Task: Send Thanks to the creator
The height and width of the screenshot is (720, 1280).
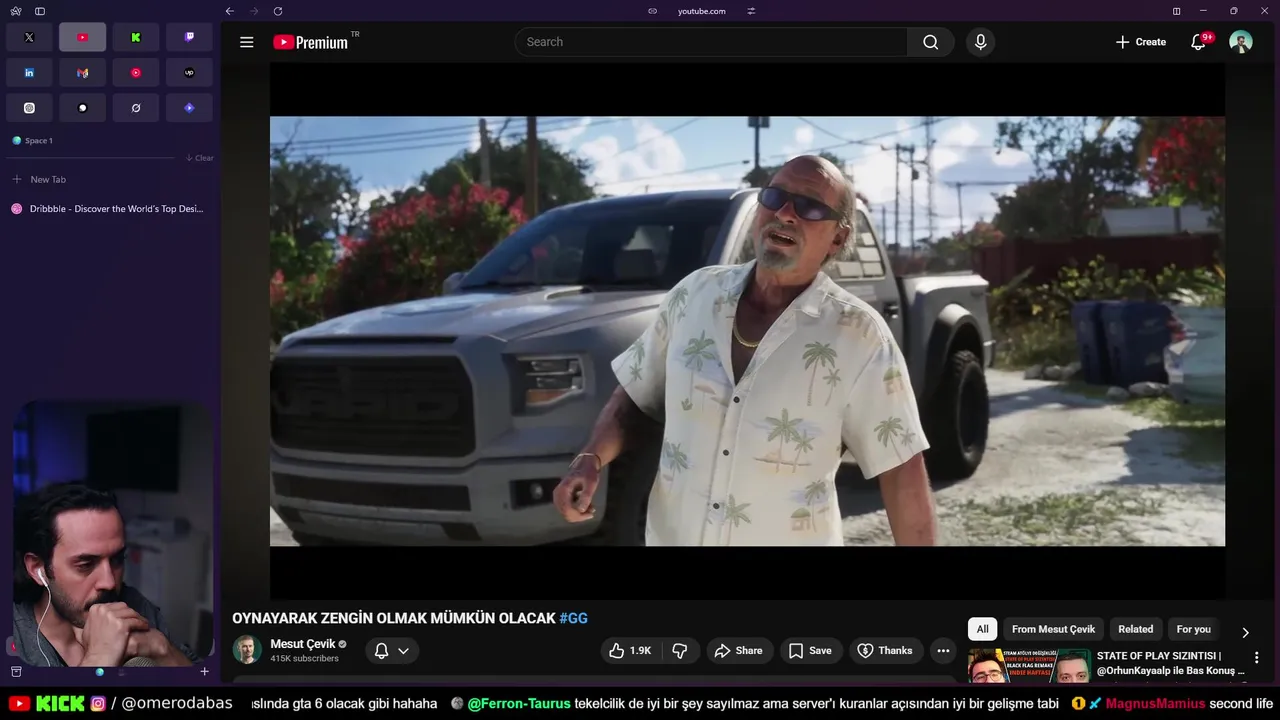Action: pyautogui.click(x=885, y=651)
